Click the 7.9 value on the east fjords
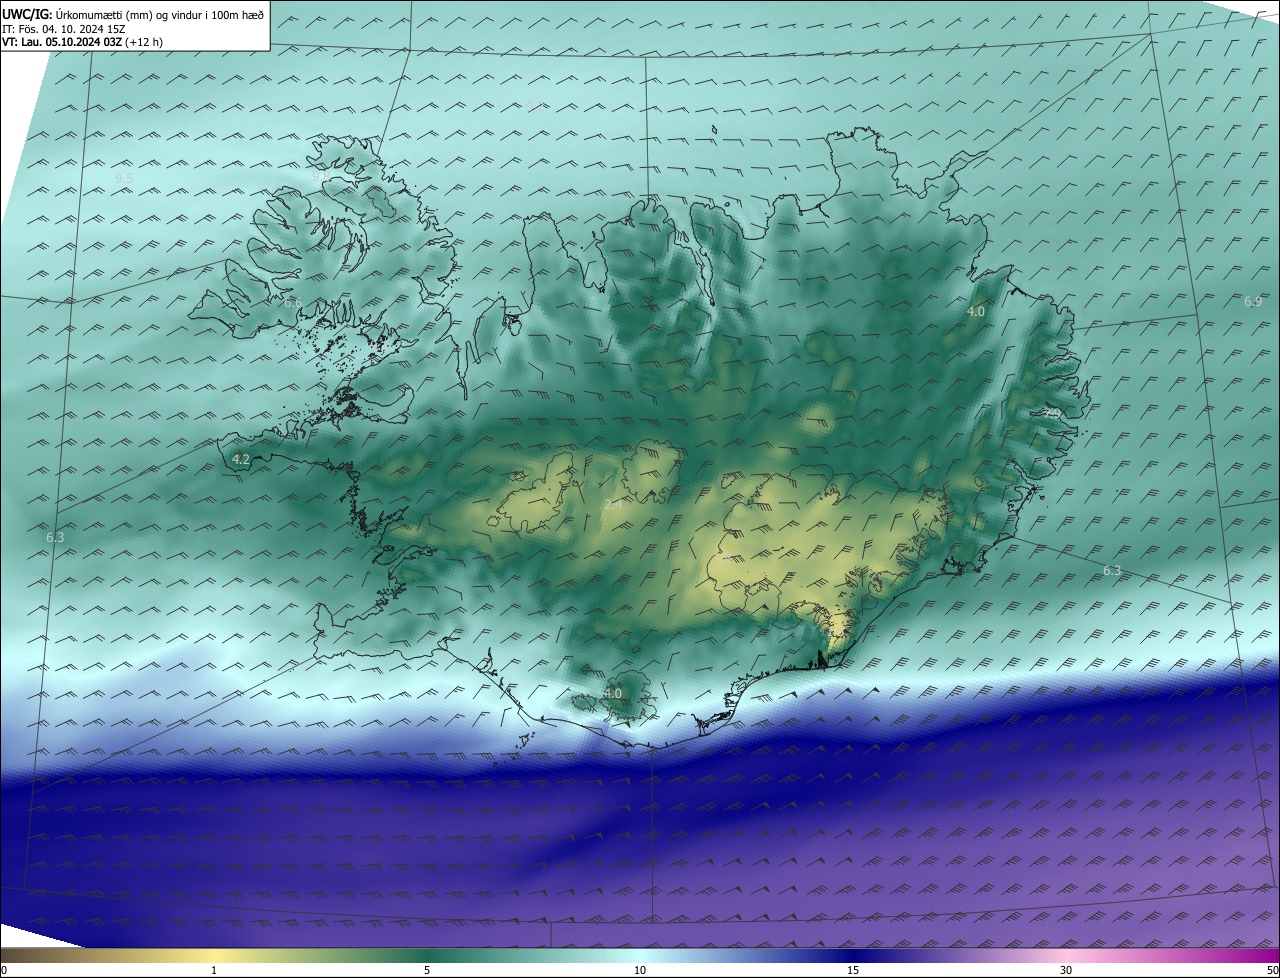 point(1052,412)
